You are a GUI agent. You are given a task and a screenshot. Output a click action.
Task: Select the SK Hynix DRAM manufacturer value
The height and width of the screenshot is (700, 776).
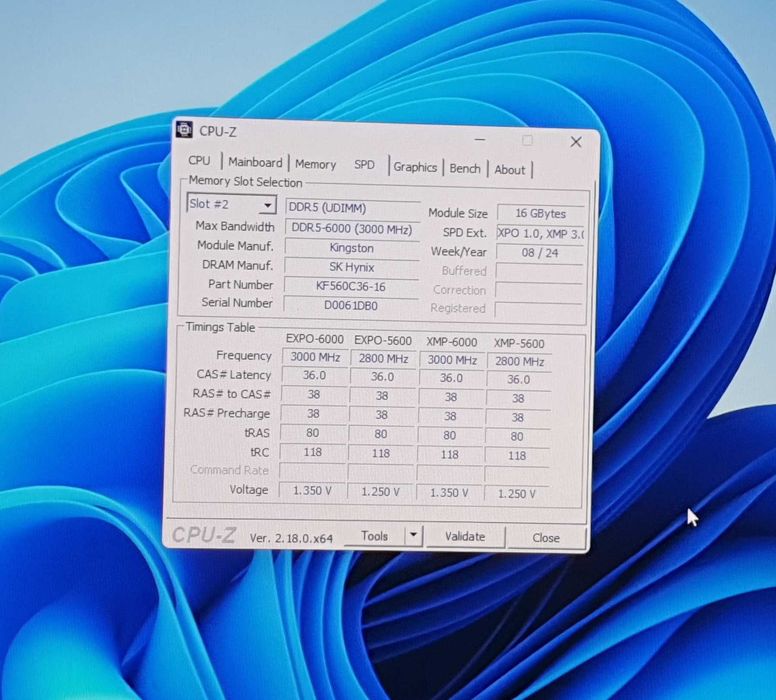pos(351,267)
